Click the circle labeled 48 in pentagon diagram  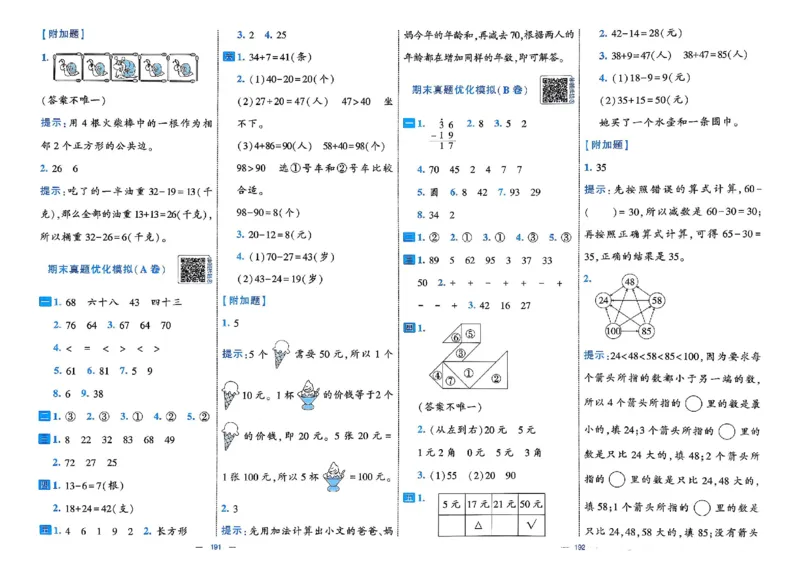click(630, 282)
